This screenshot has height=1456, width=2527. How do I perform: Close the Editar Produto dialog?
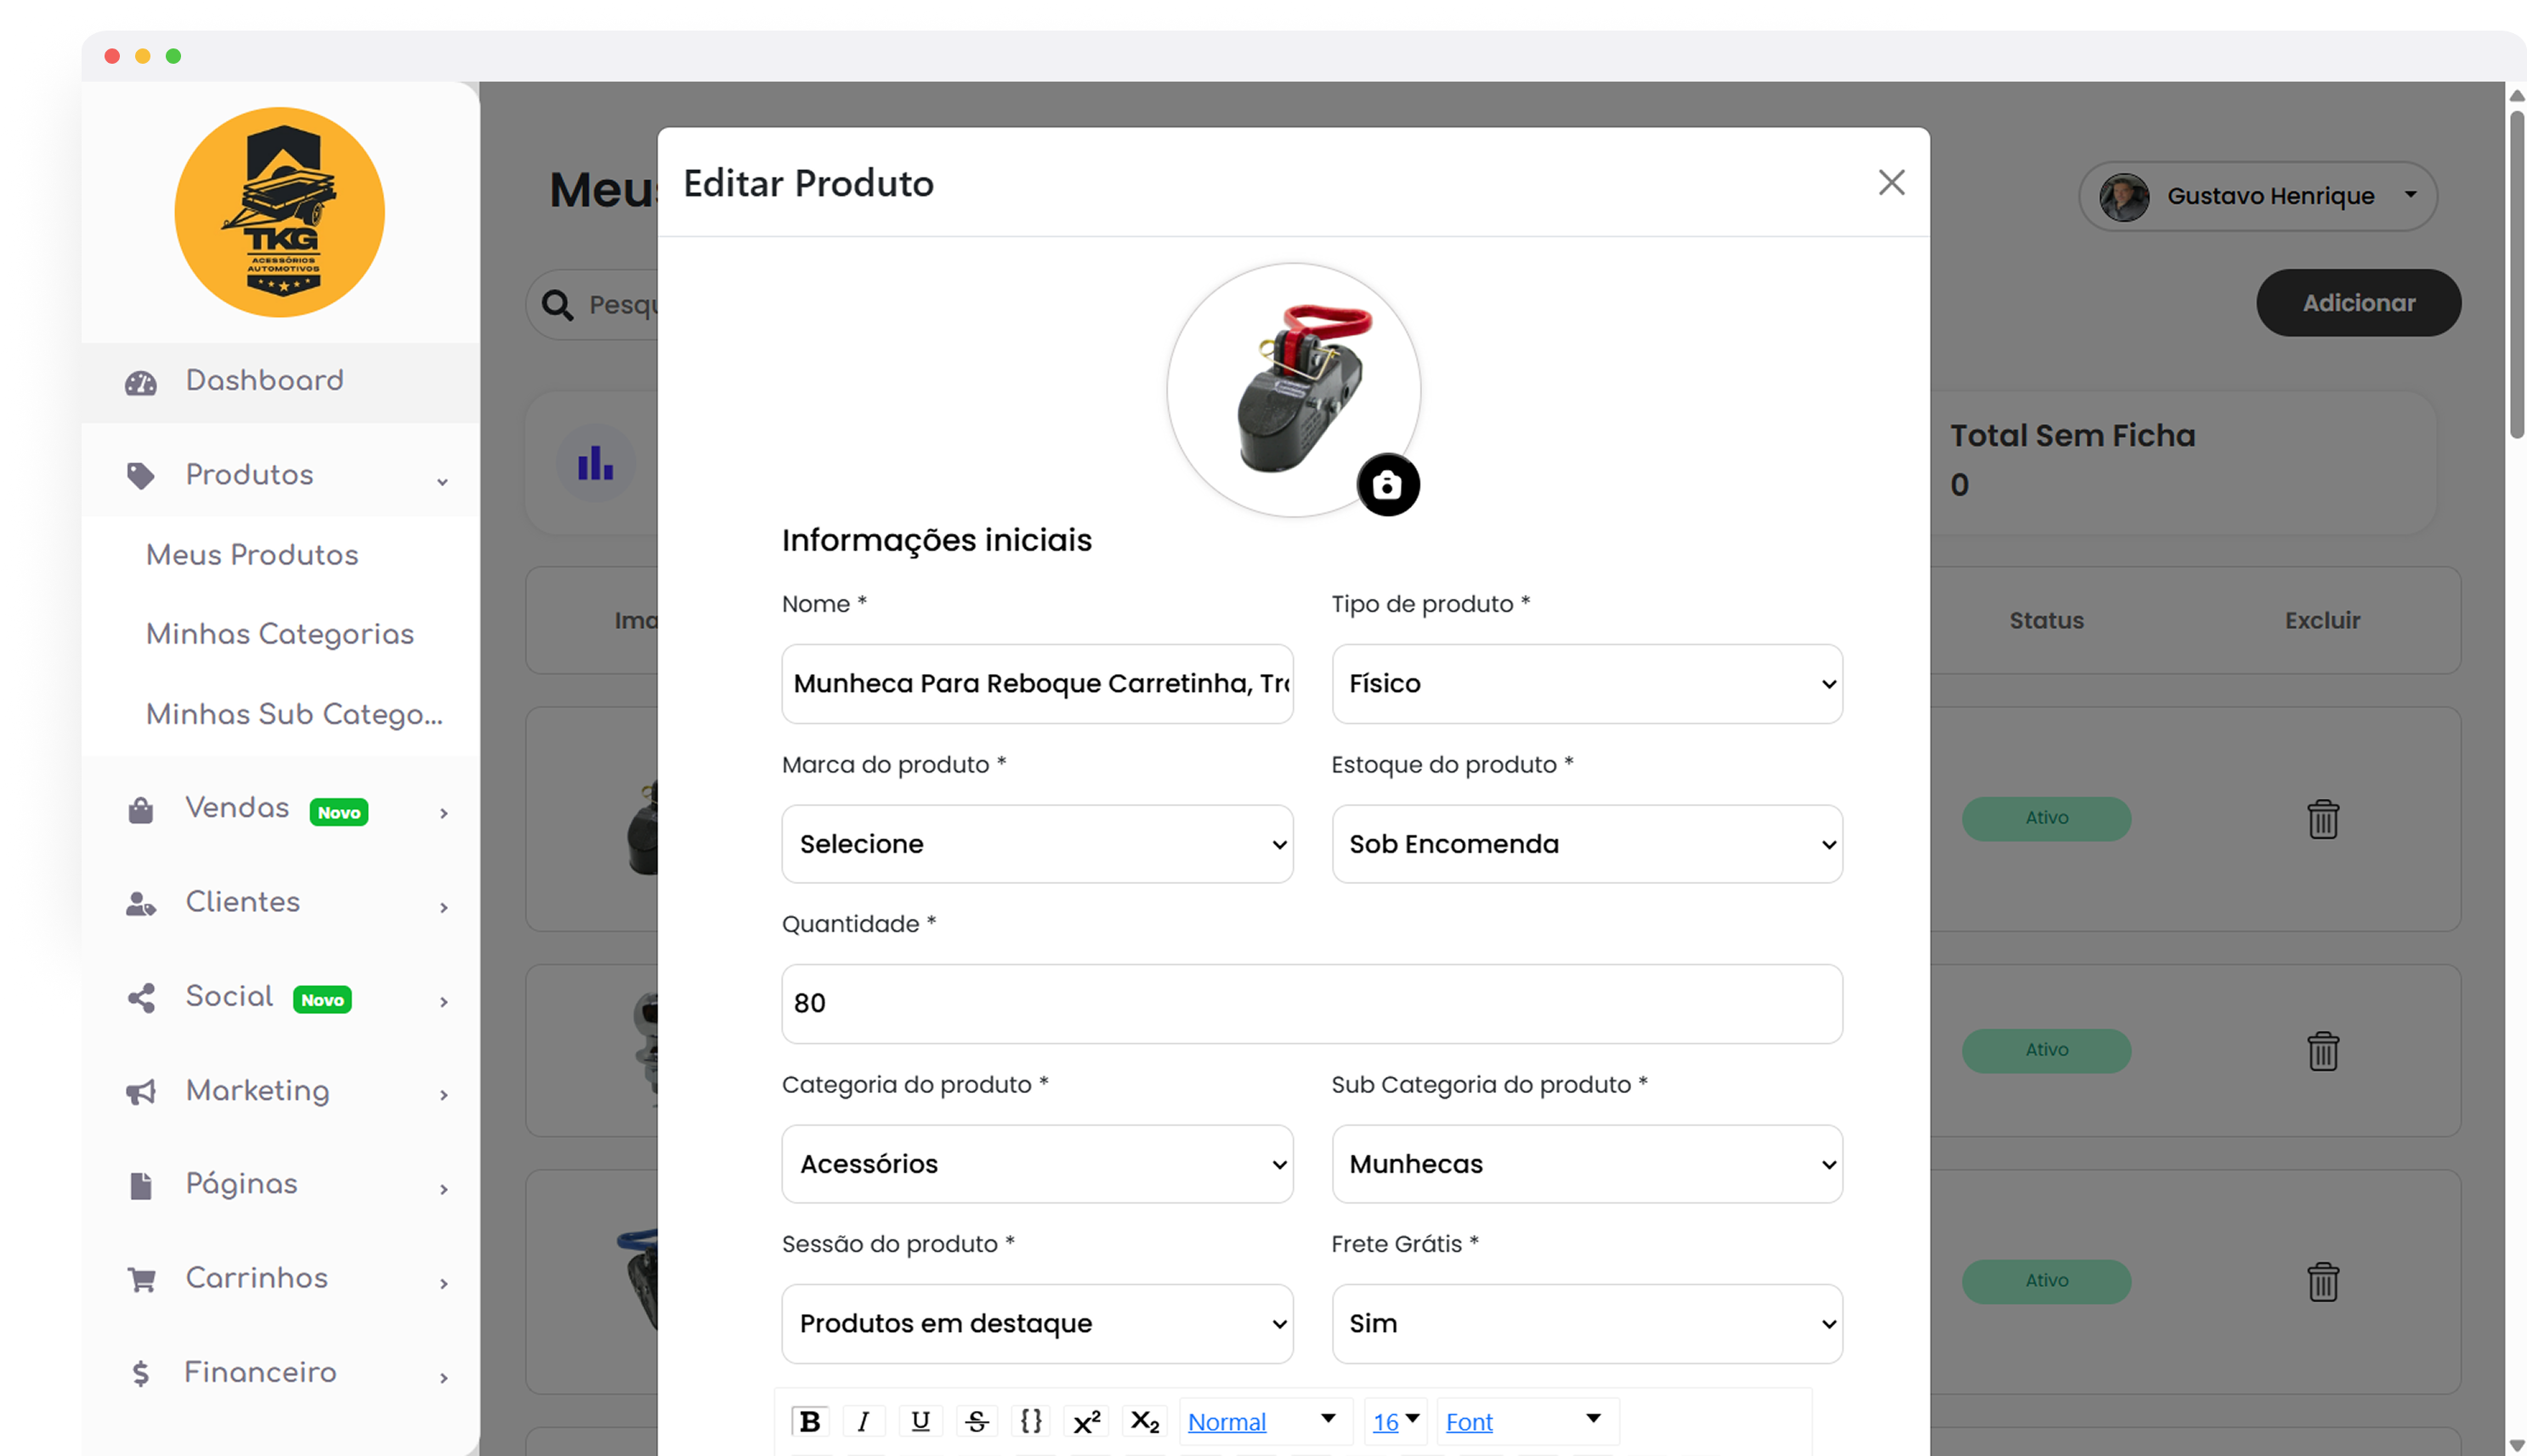1891,182
